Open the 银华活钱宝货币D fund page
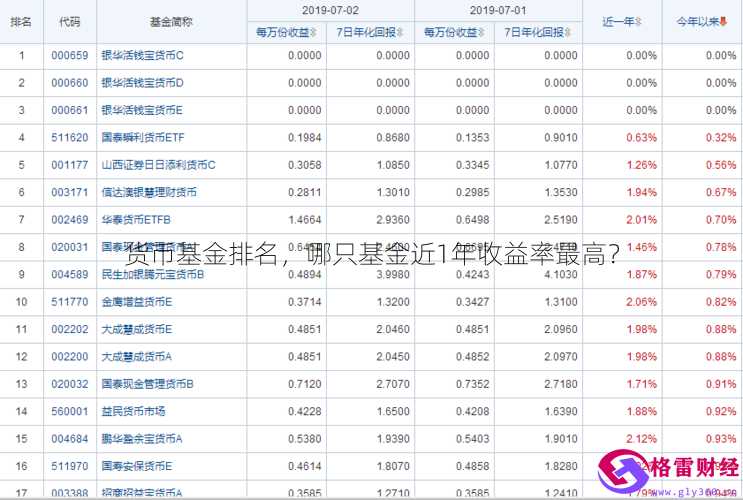This screenshot has width=743, height=500. 142,83
